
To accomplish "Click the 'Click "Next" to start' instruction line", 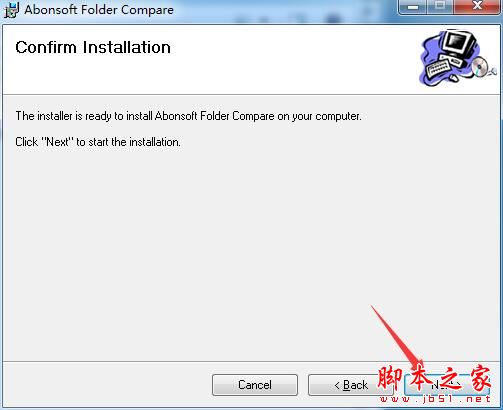I will pyautogui.click(x=98, y=142).
